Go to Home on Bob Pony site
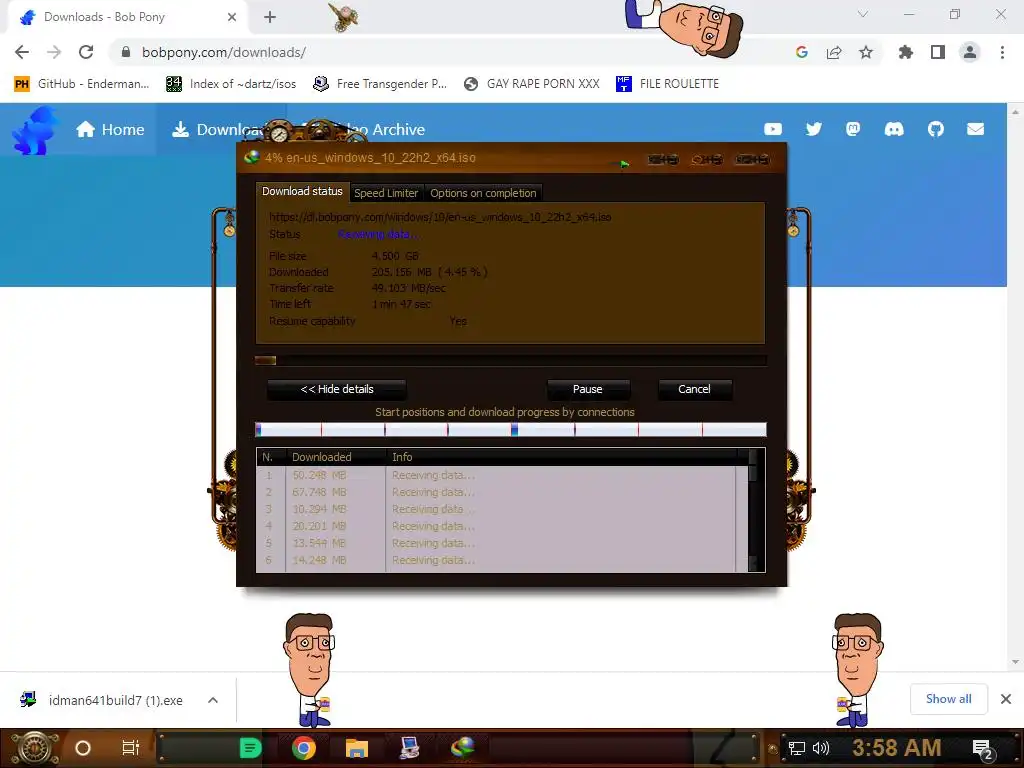The image size is (1024, 768). [110, 129]
